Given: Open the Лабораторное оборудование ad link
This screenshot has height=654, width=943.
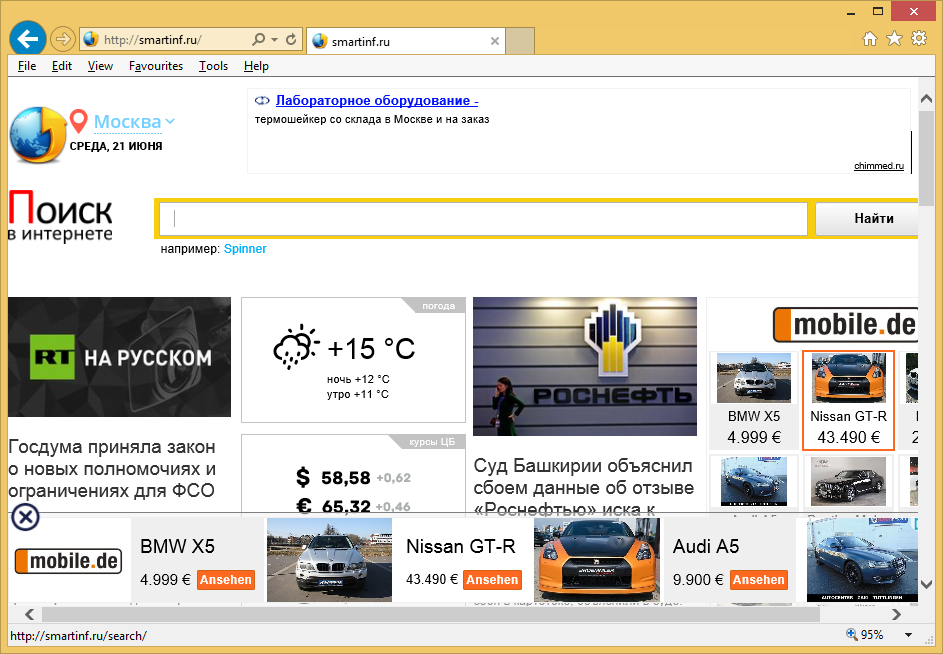Looking at the screenshot, I should point(376,101).
